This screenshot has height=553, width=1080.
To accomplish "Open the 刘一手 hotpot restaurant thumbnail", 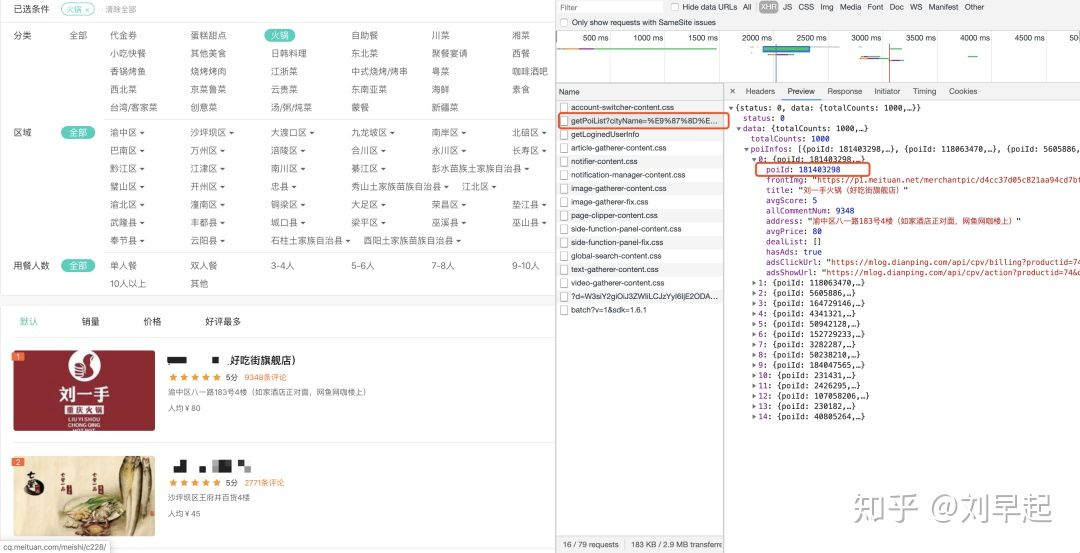I will pos(84,390).
